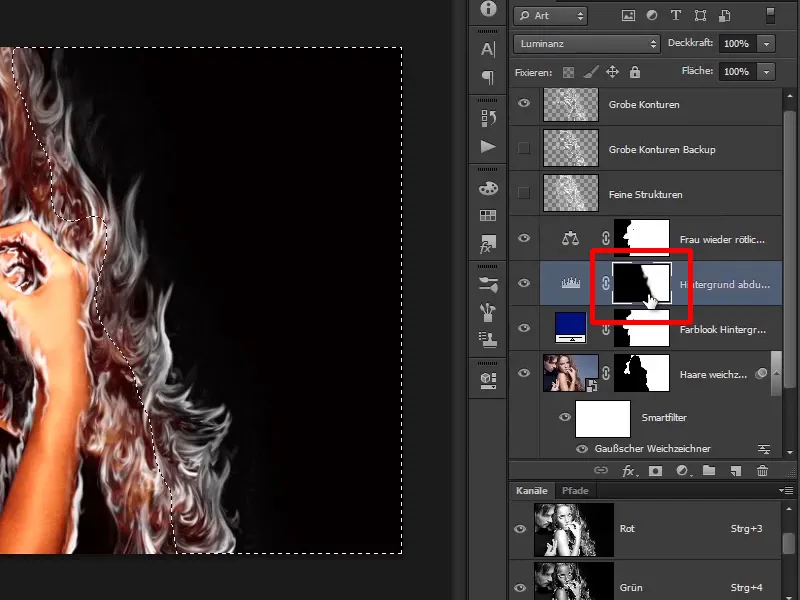
Task: Select the white Smartfilter mask thumbnail
Action: (x=603, y=419)
